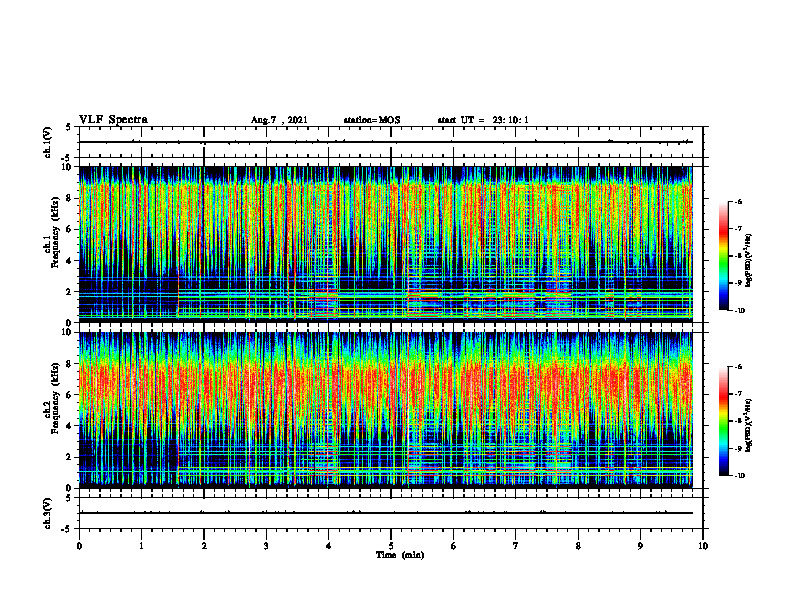The height and width of the screenshot is (612, 792).
Task: Click the ch.2 color bar log(PSD) label
Action: pos(750,426)
